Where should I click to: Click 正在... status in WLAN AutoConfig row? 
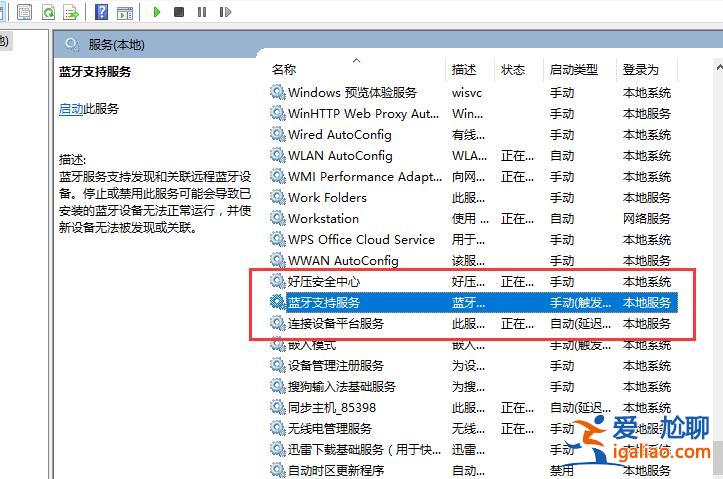point(517,155)
